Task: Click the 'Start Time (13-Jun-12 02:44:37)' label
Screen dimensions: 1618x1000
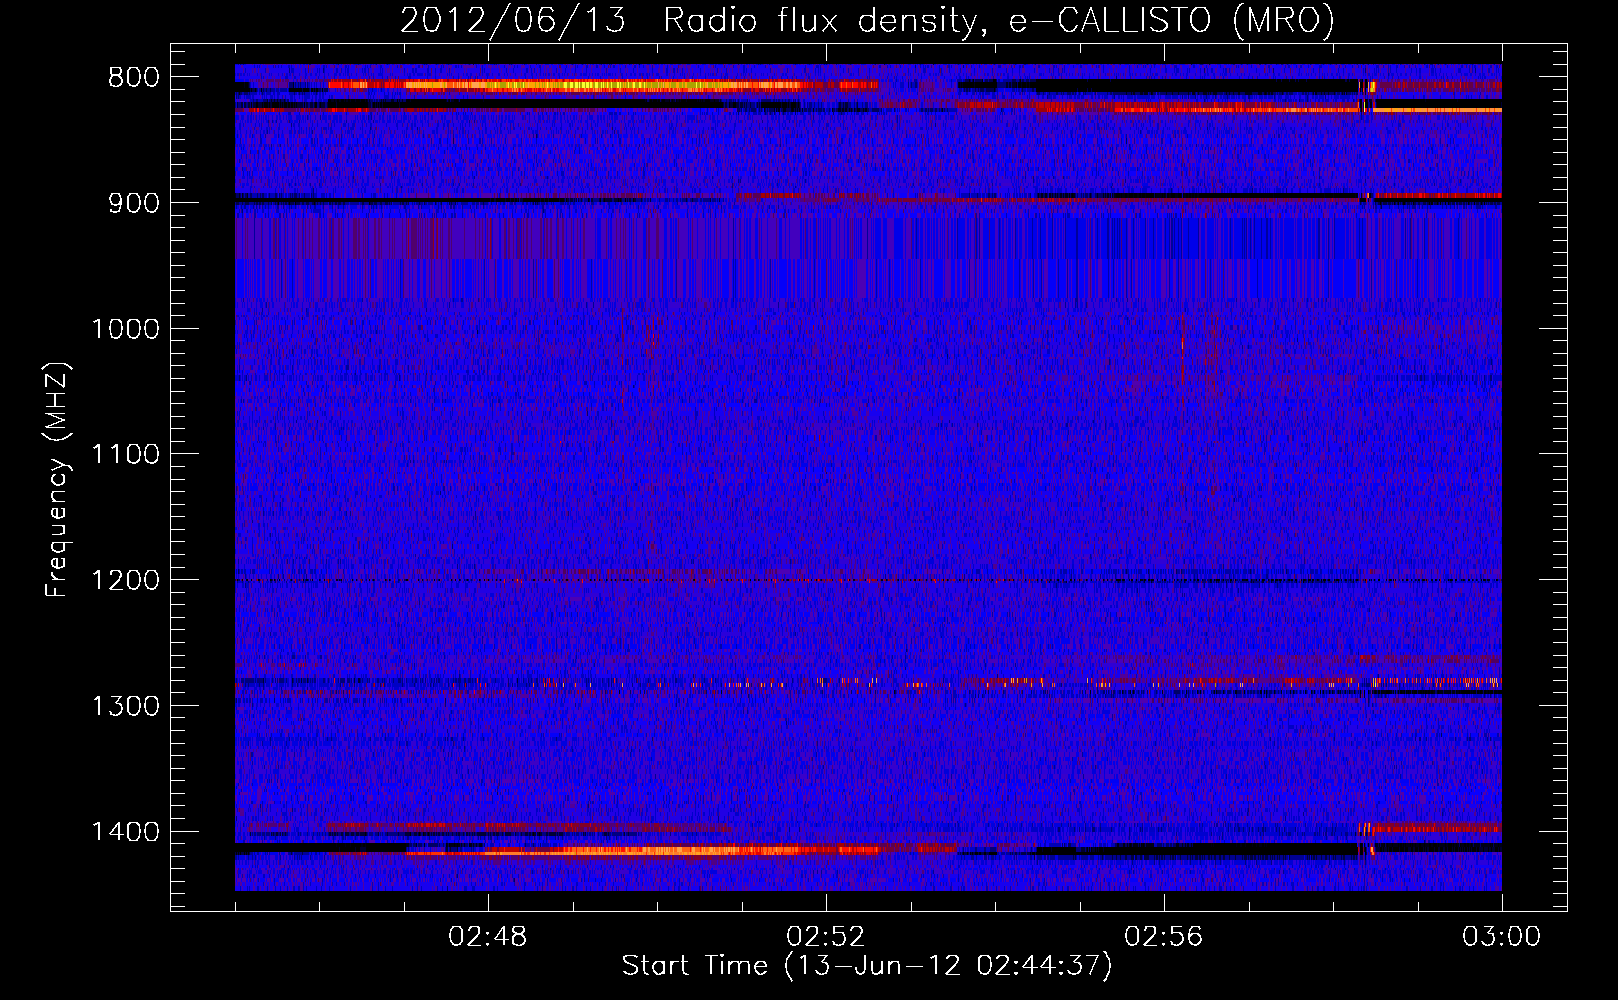Action: (x=866, y=966)
